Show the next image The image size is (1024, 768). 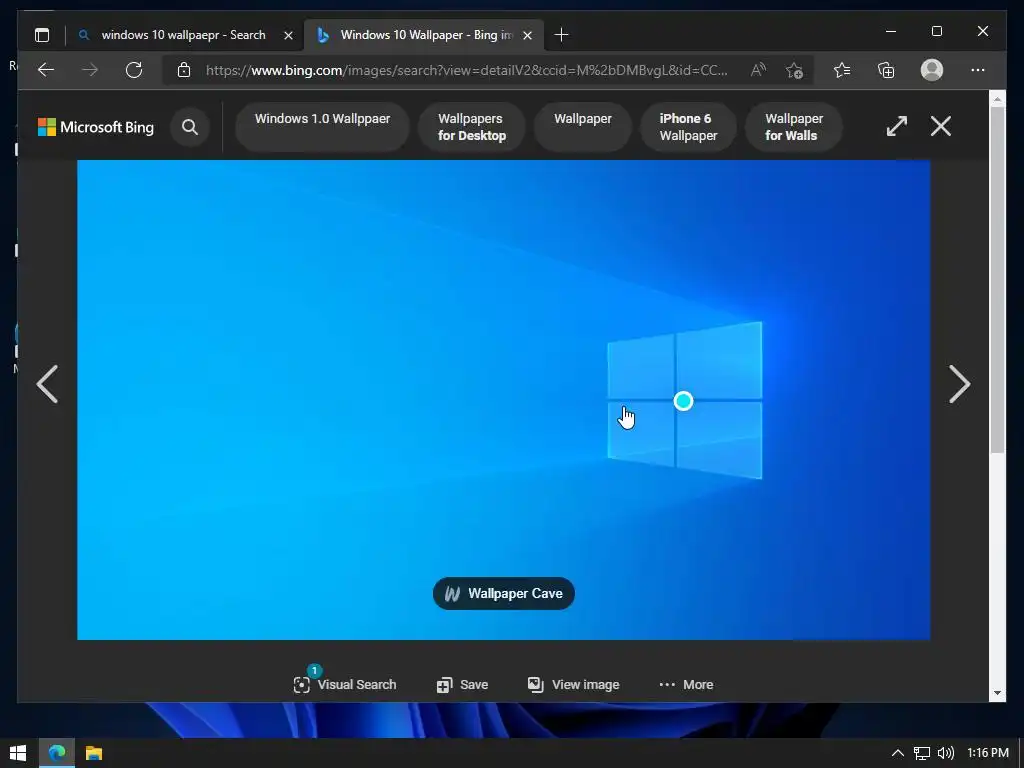click(x=959, y=384)
